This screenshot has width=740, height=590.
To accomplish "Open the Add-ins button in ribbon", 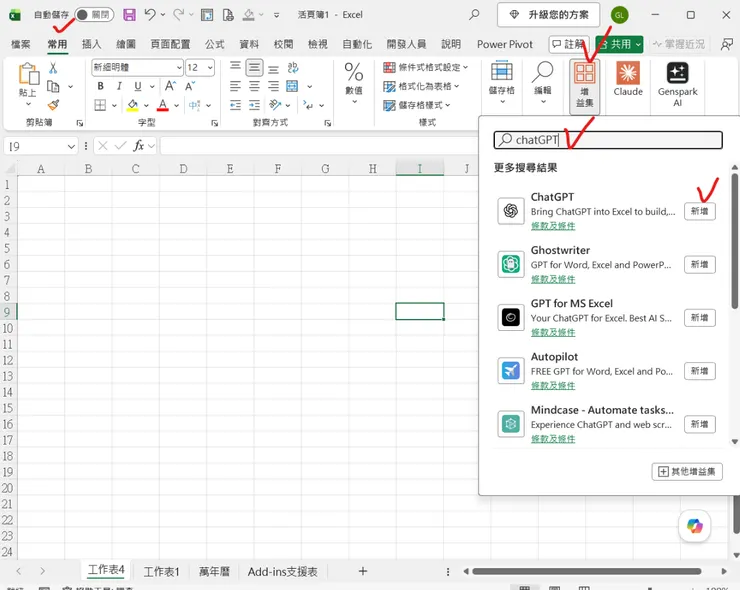I will (584, 87).
